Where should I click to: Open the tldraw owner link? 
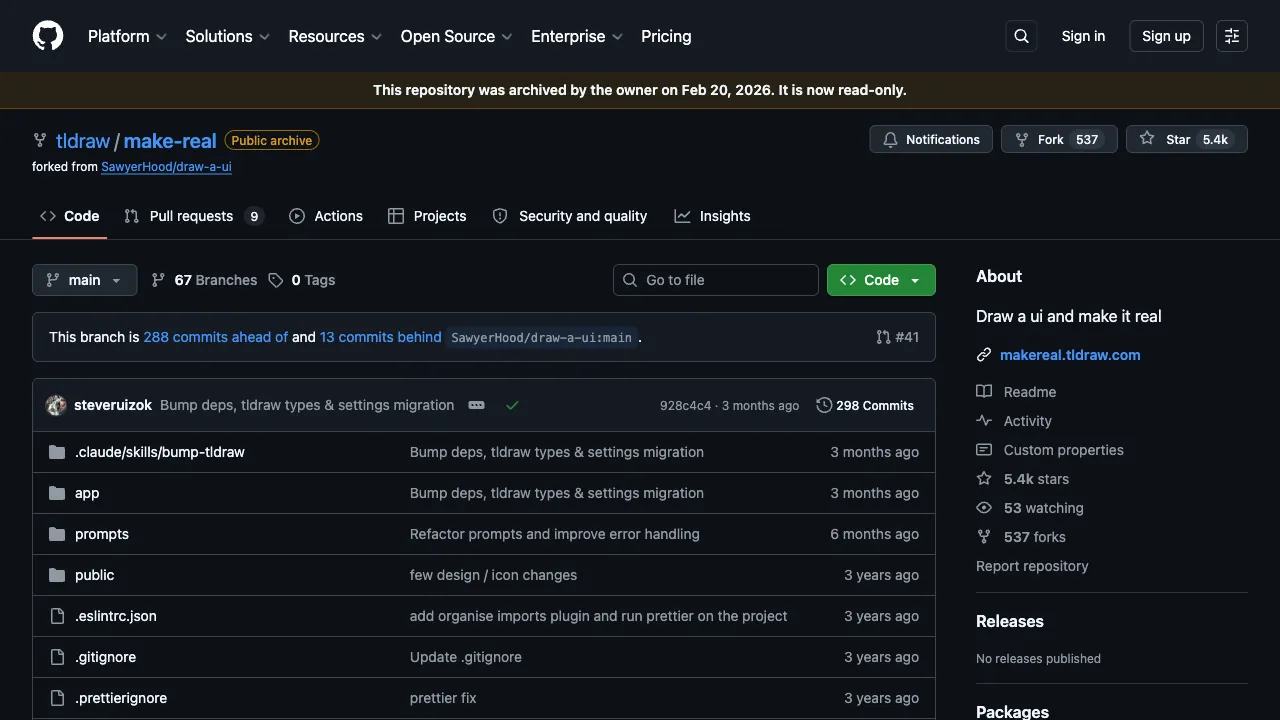coord(83,140)
